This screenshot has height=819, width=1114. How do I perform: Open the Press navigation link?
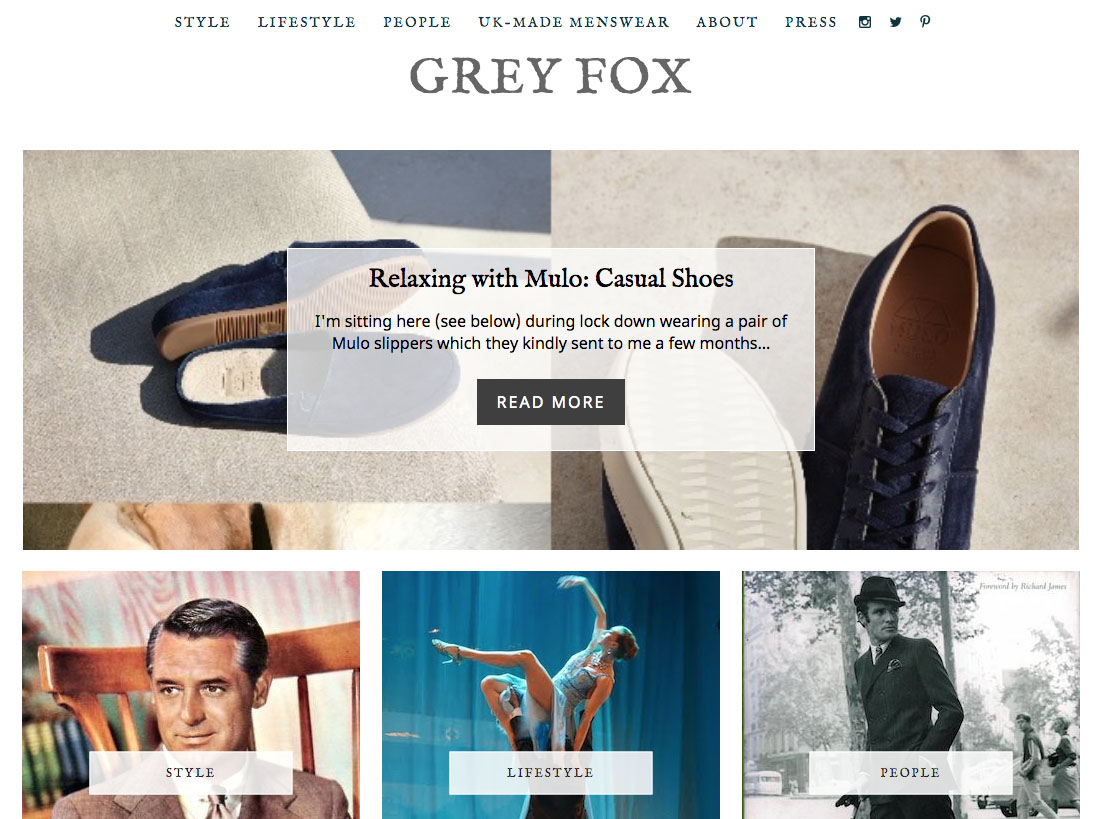point(811,22)
